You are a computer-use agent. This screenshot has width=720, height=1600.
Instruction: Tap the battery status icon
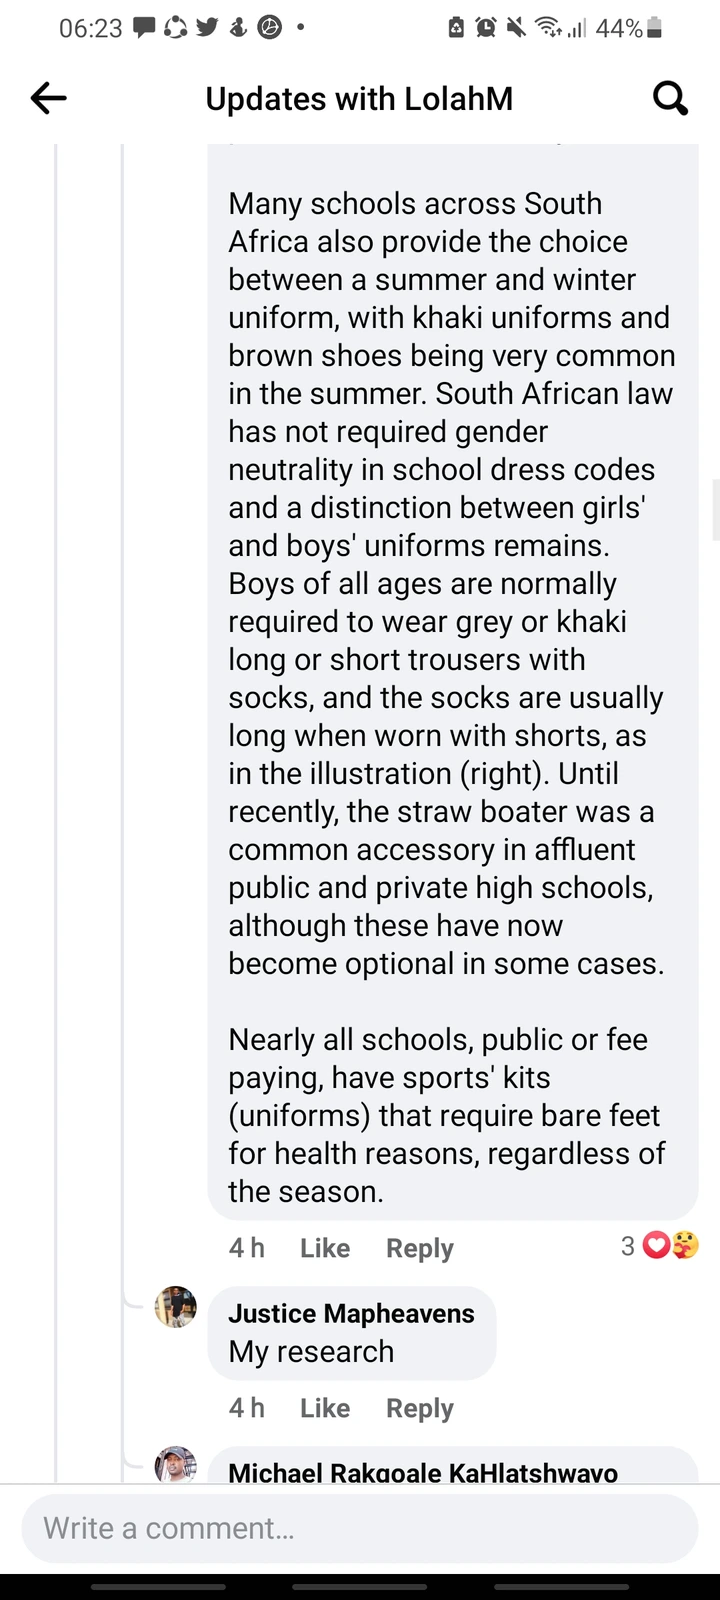click(654, 28)
